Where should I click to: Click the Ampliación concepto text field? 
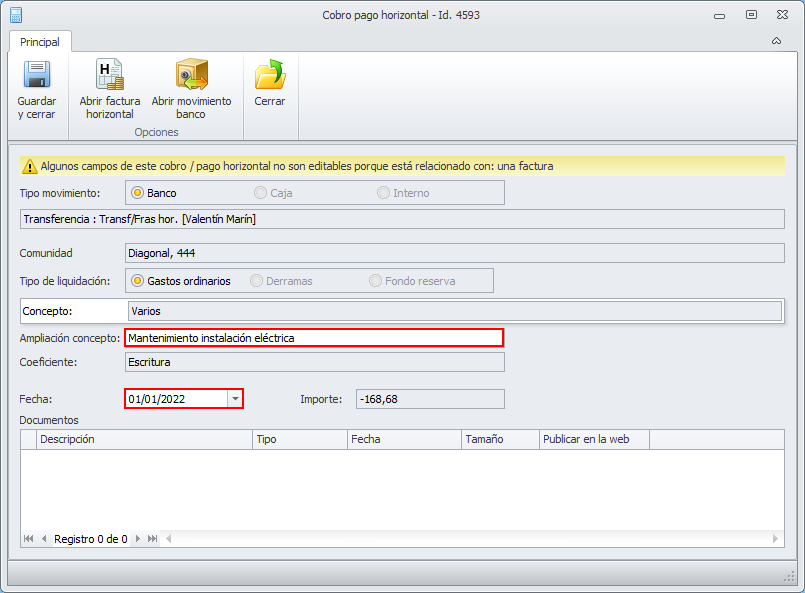[x=313, y=338]
